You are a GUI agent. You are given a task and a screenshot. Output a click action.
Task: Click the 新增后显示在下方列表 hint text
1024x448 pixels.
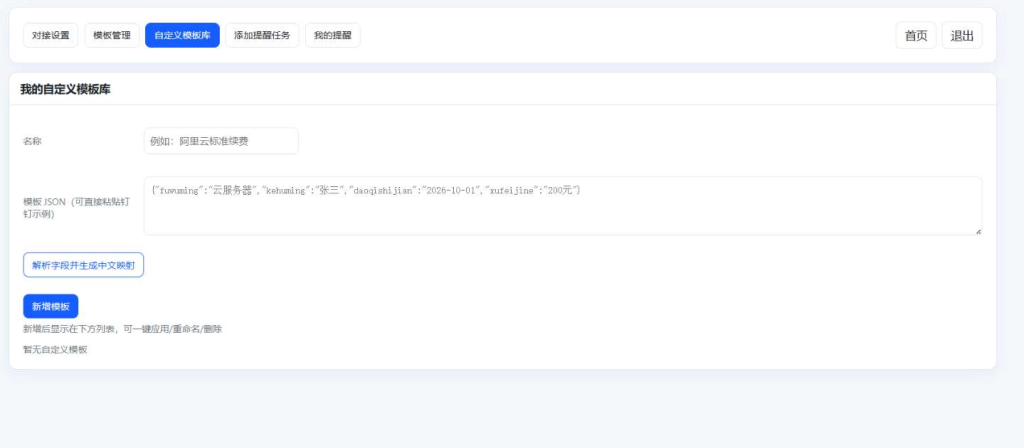coord(123,329)
